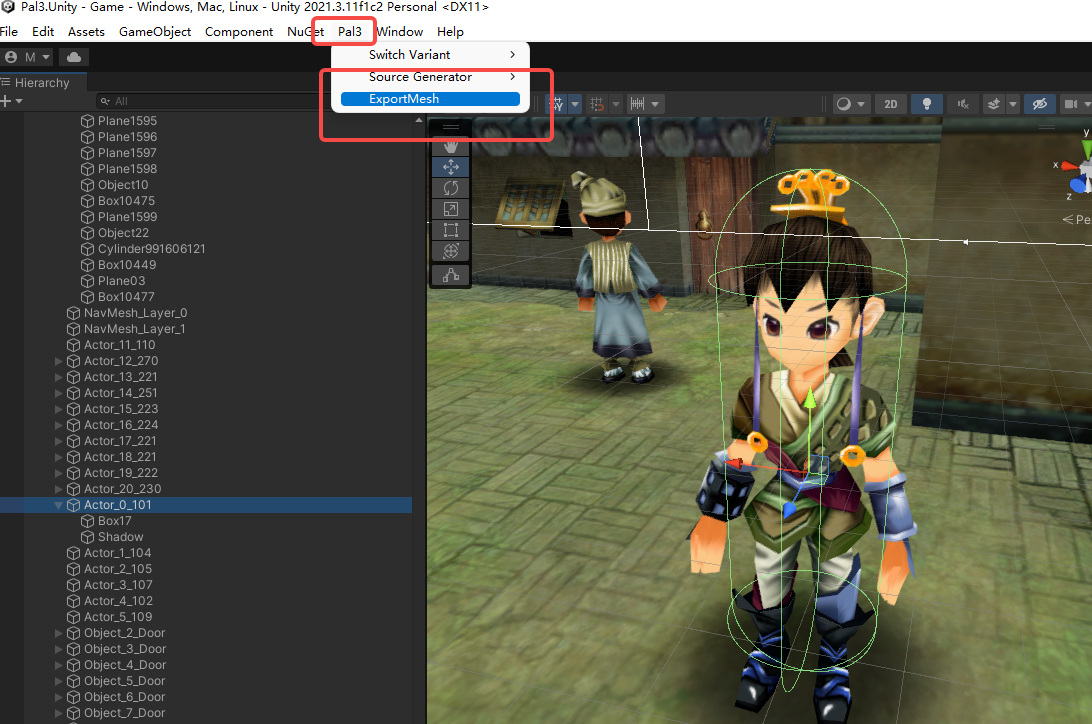Select the Hand tool in the Scene view
Image resolution: width=1092 pixels, height=724 pixels.
[x=450, y=148]
